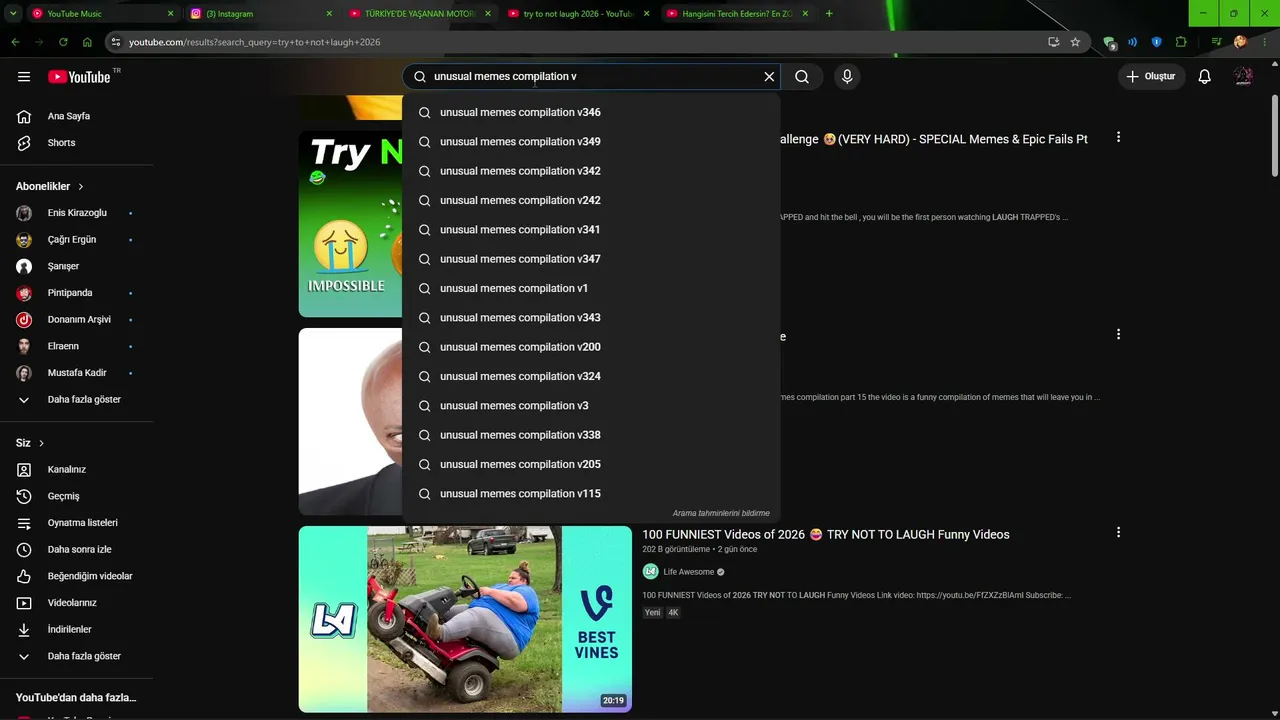This screenshot has height=720, width=1280.
Task: Open Mustafa Kadir channel
Action: 76,373
